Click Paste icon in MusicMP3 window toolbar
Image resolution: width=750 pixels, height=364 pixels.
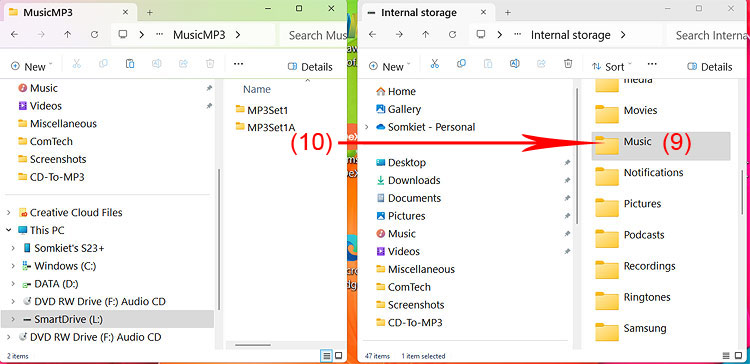tap(130, 64)
